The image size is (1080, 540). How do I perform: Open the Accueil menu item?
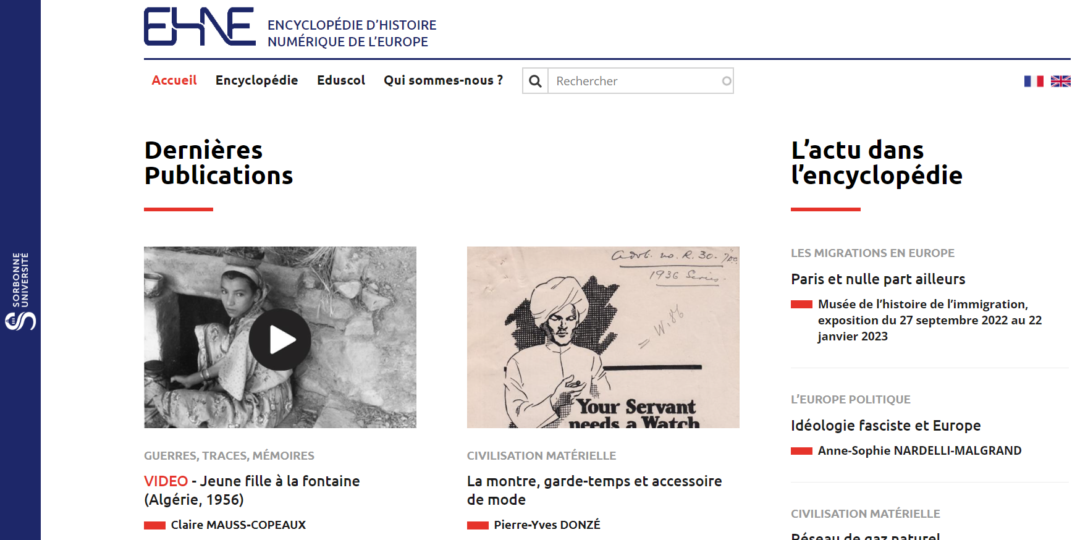(x=174, y=81)
